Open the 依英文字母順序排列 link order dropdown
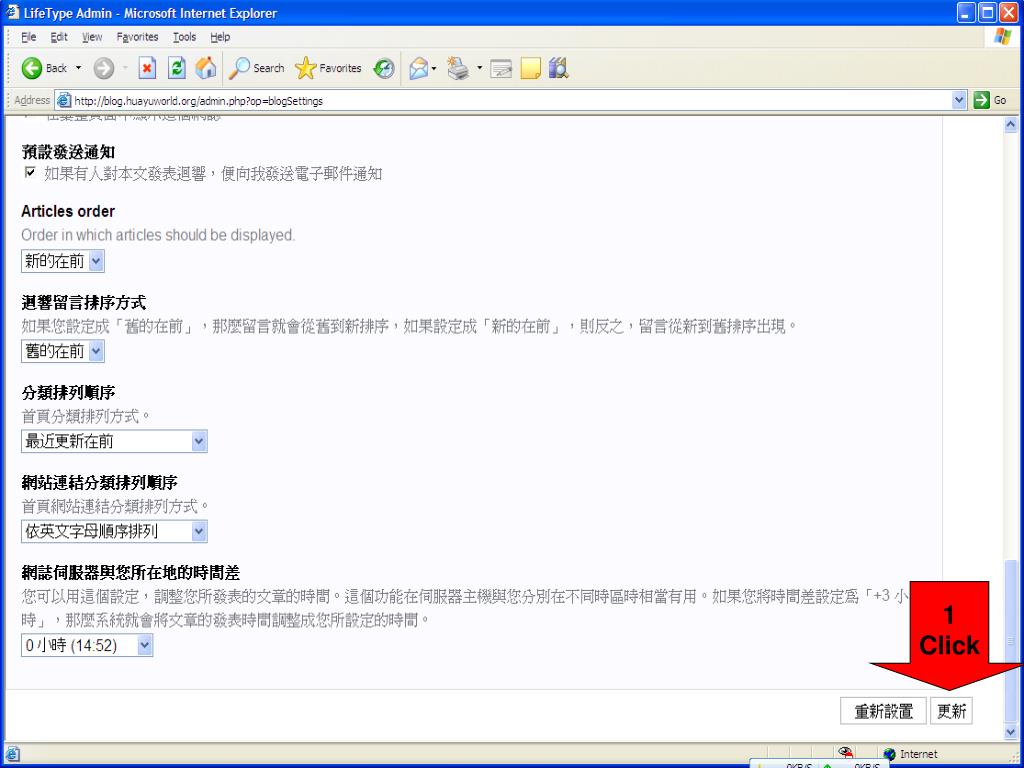The width and height of the screenshot is (1024, 768). [114, 532]
